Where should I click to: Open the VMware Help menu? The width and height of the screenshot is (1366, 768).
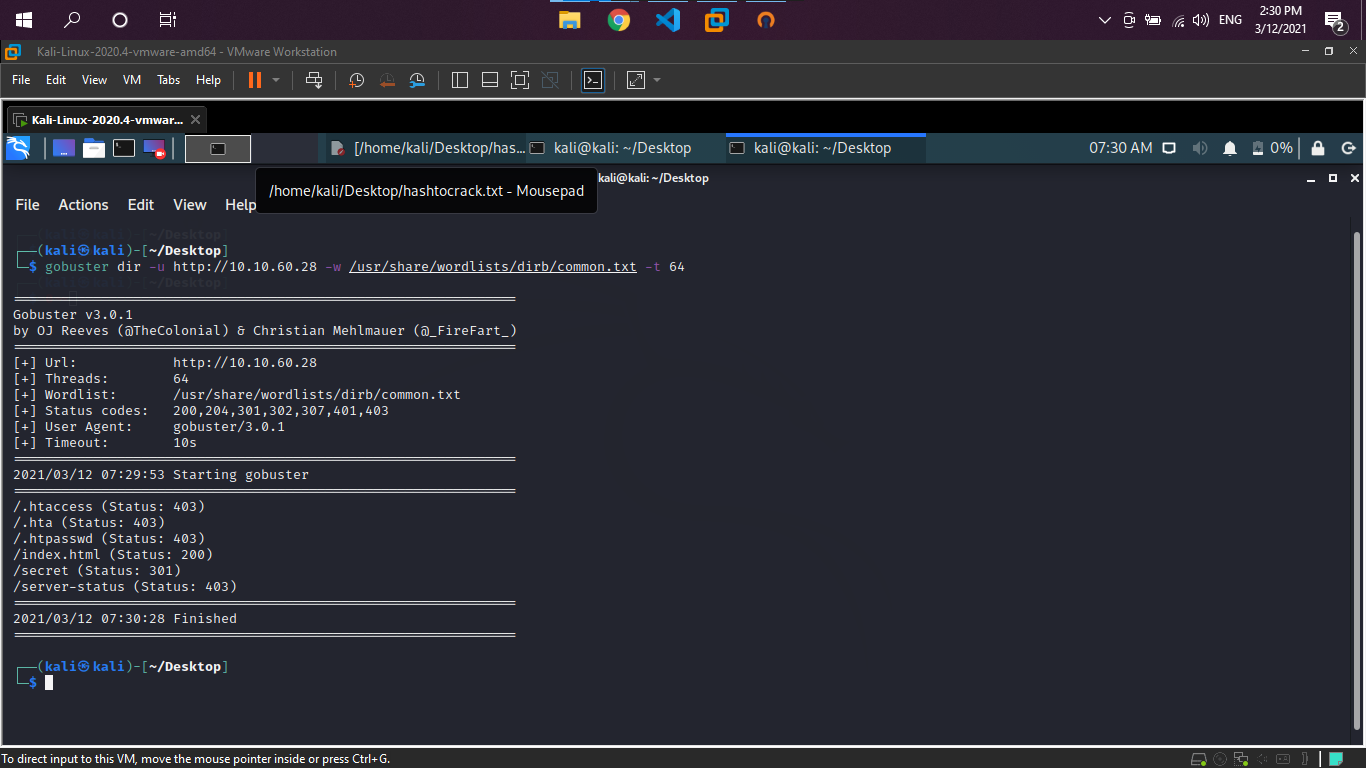[208, 80]
